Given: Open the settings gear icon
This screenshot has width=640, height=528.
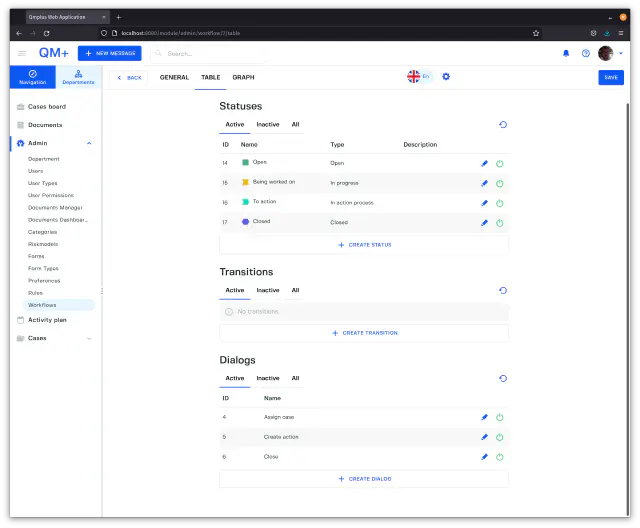Looking at the screenshot, I should click(446, 76).
